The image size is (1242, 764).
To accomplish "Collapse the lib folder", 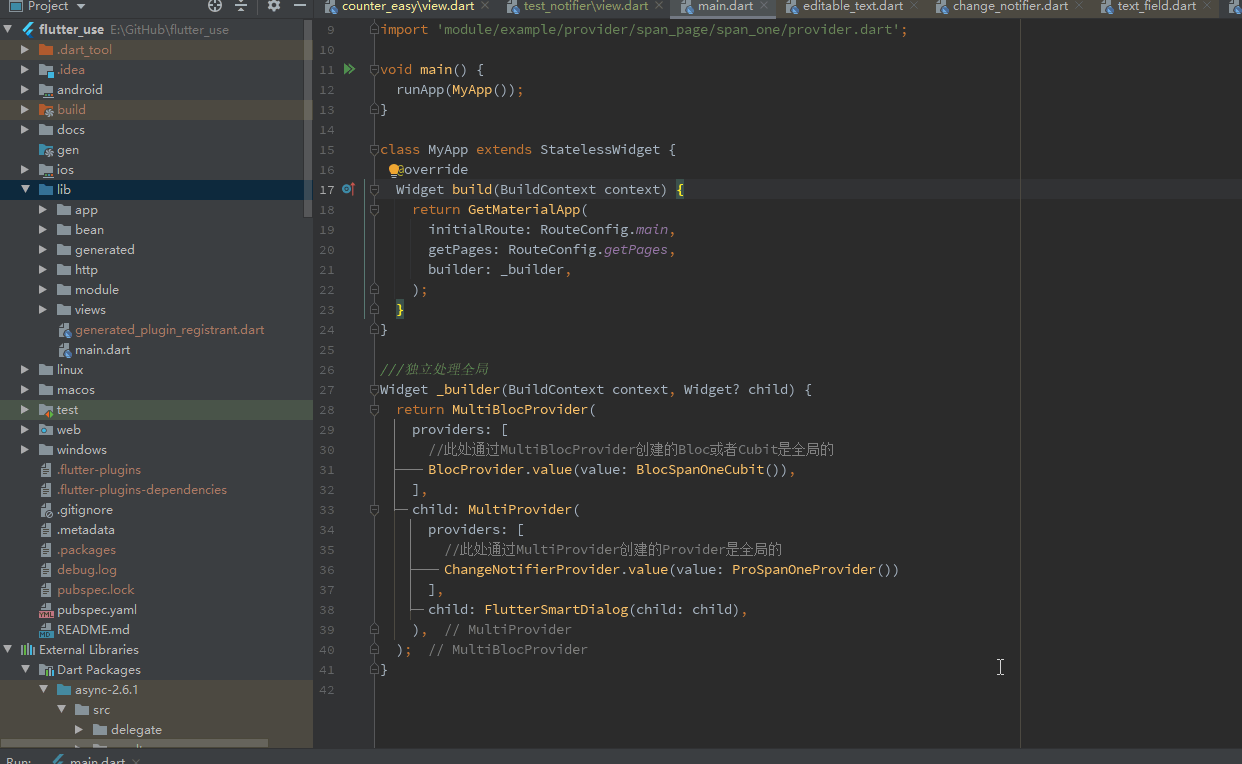I will click(25, 189).
